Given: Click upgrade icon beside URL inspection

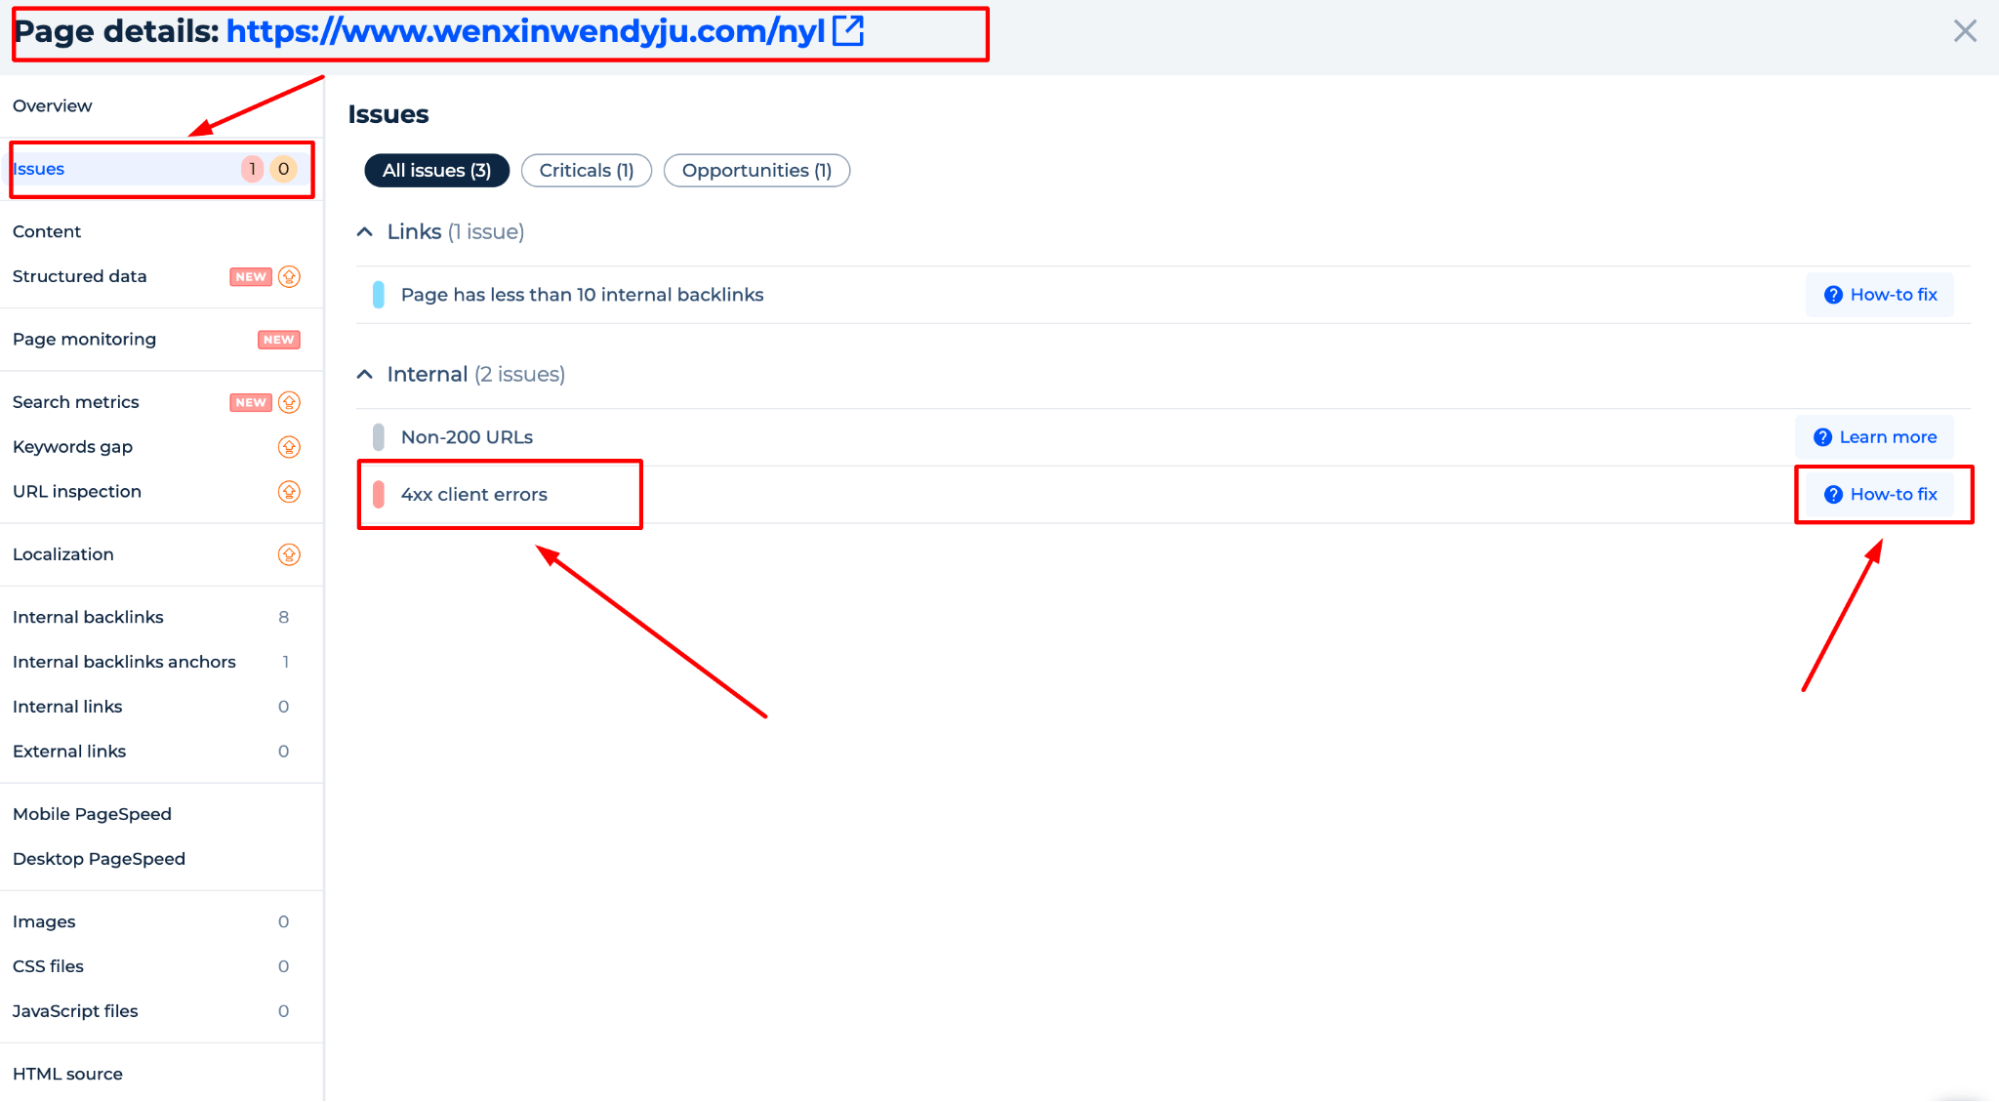Looking at the screenshot, I should pyautogui.click(x=289, y=492).
